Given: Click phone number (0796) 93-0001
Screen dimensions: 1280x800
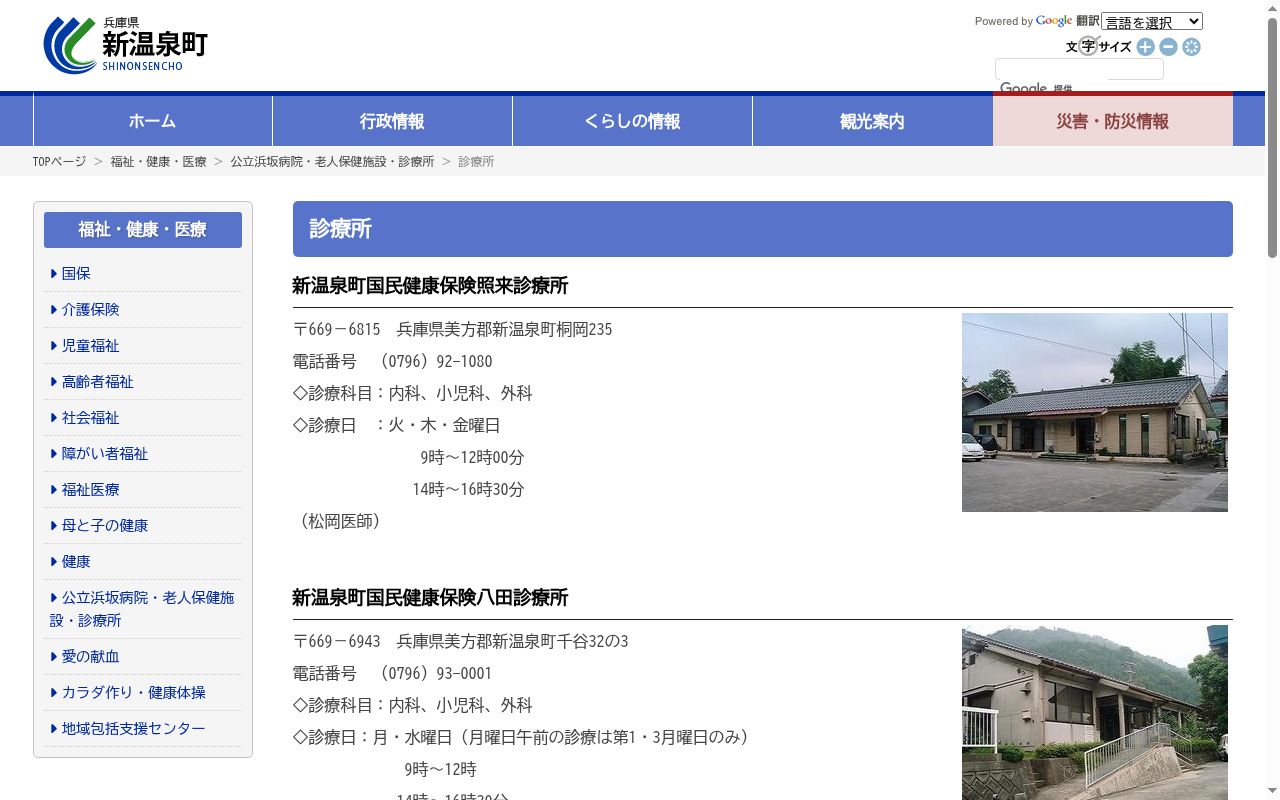Looking at the screenshot, I should [436, 673].
